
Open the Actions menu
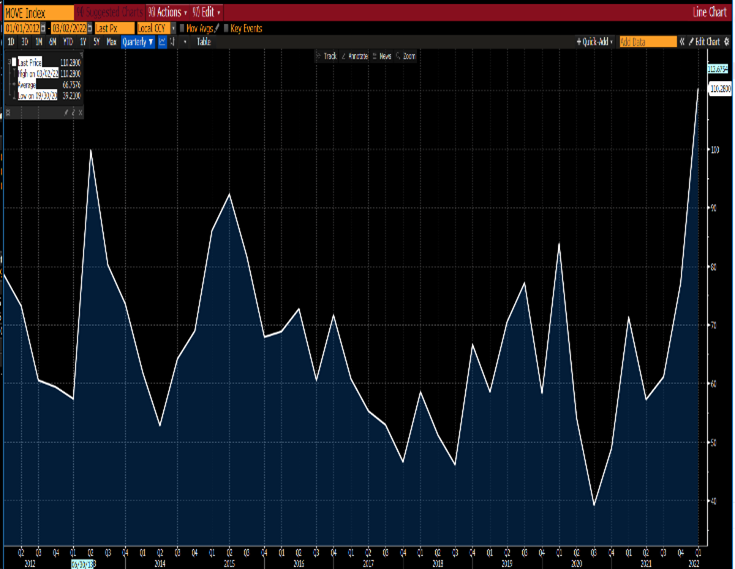point(164,12)
